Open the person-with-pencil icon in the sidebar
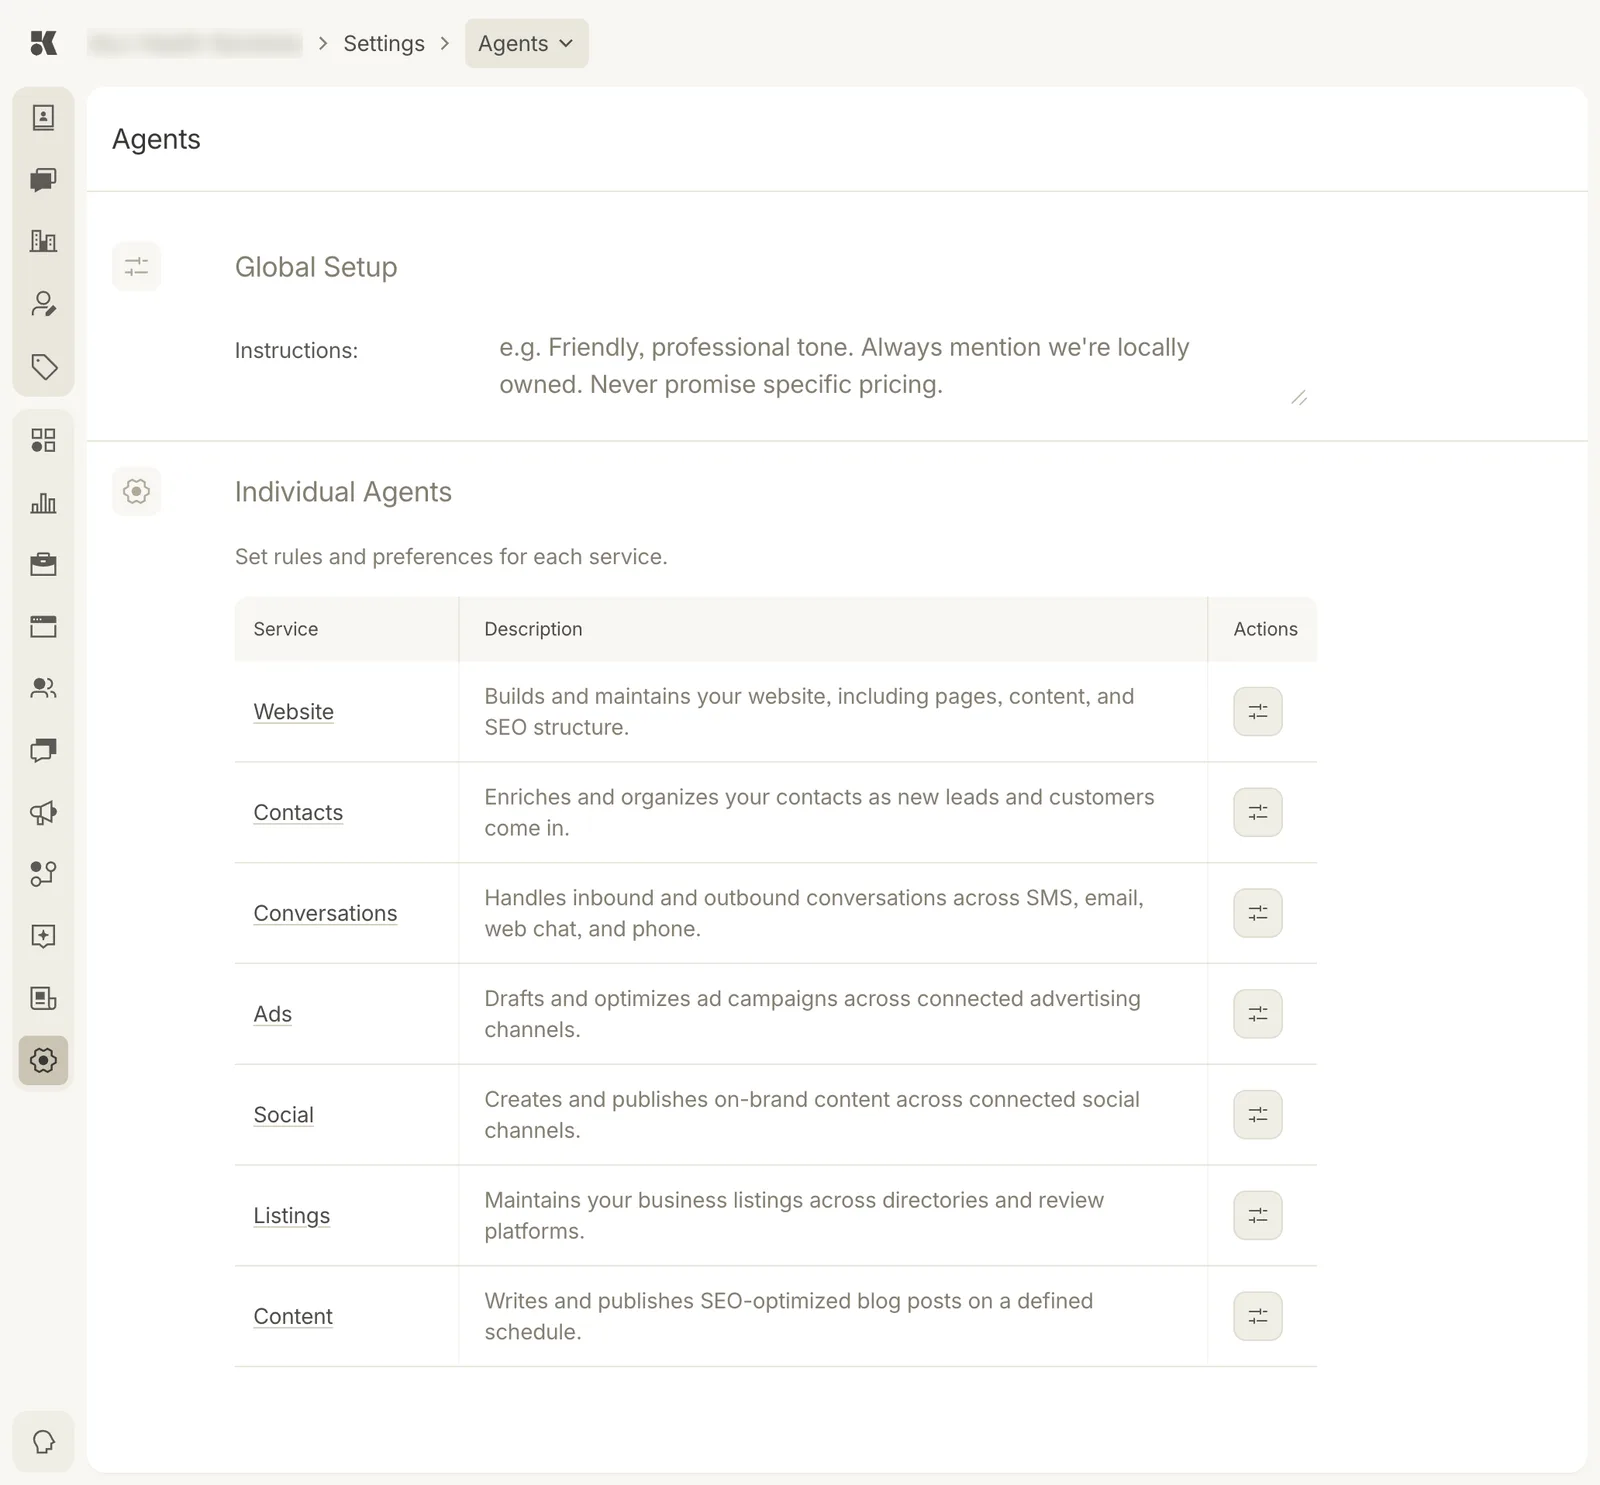Image resolution: width=1600 pixels, height=1485 pixels. (x=43, y=304)
